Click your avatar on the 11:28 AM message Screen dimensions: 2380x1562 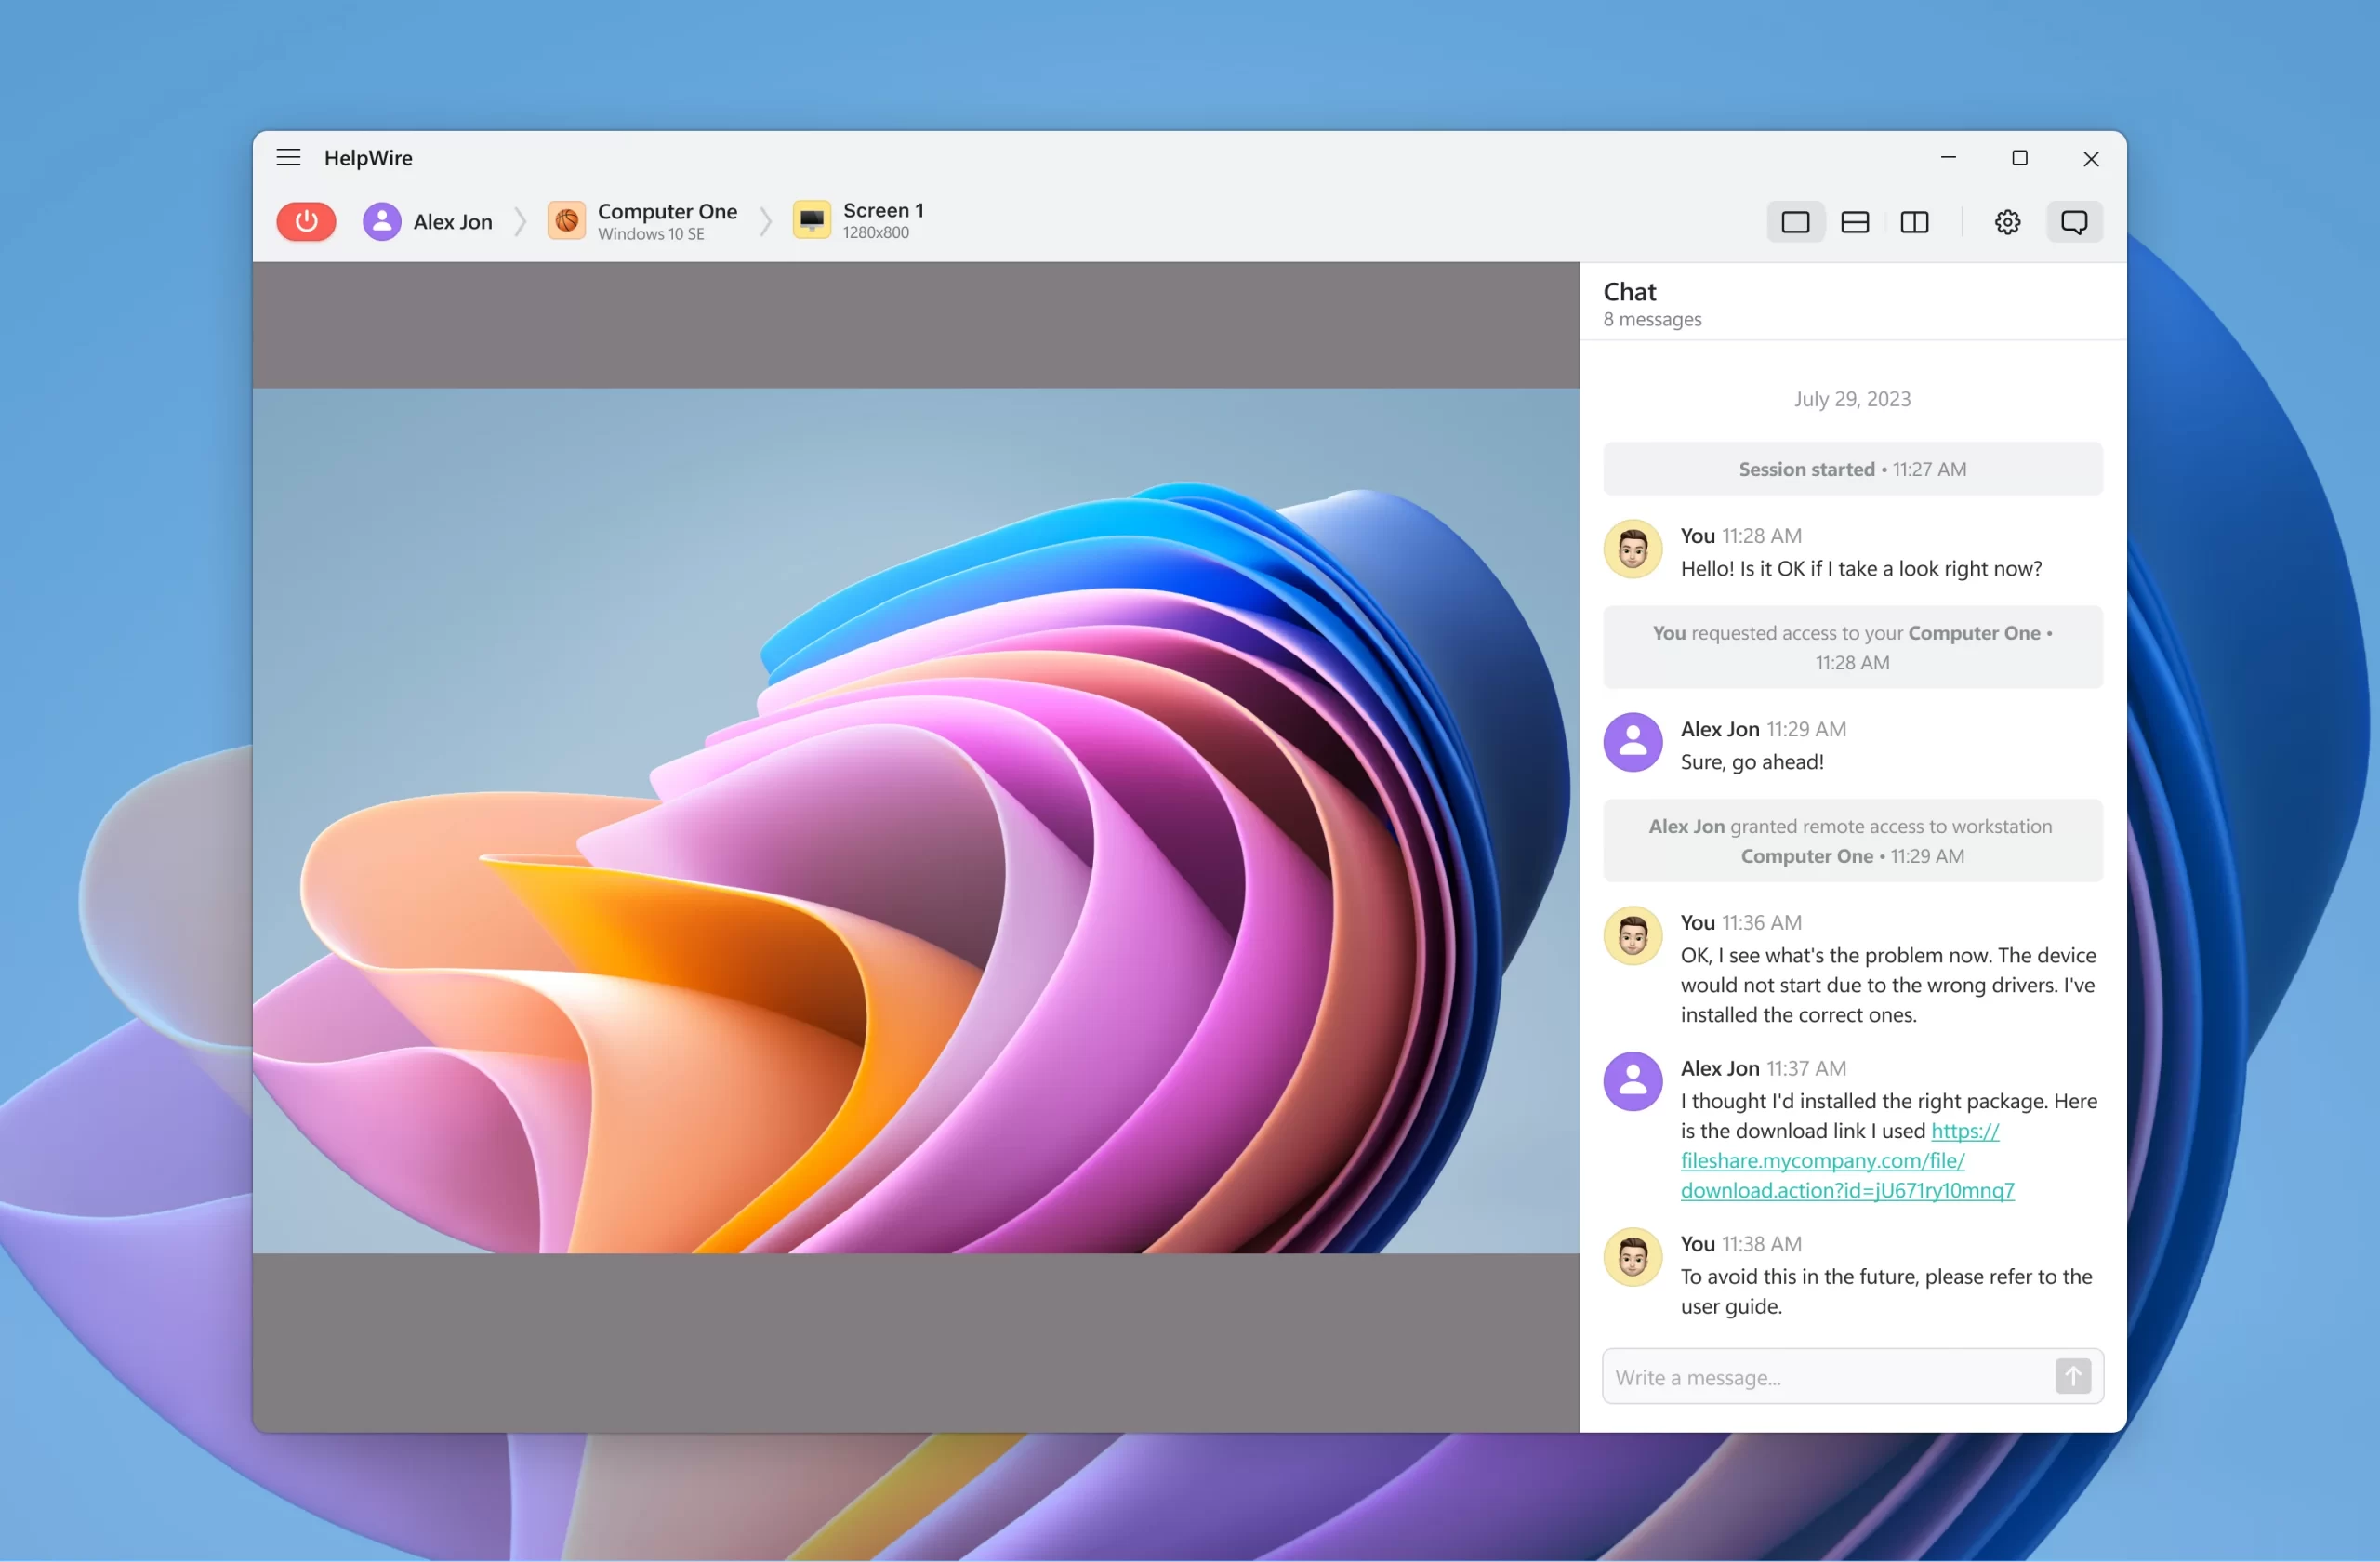[1632, 549]
